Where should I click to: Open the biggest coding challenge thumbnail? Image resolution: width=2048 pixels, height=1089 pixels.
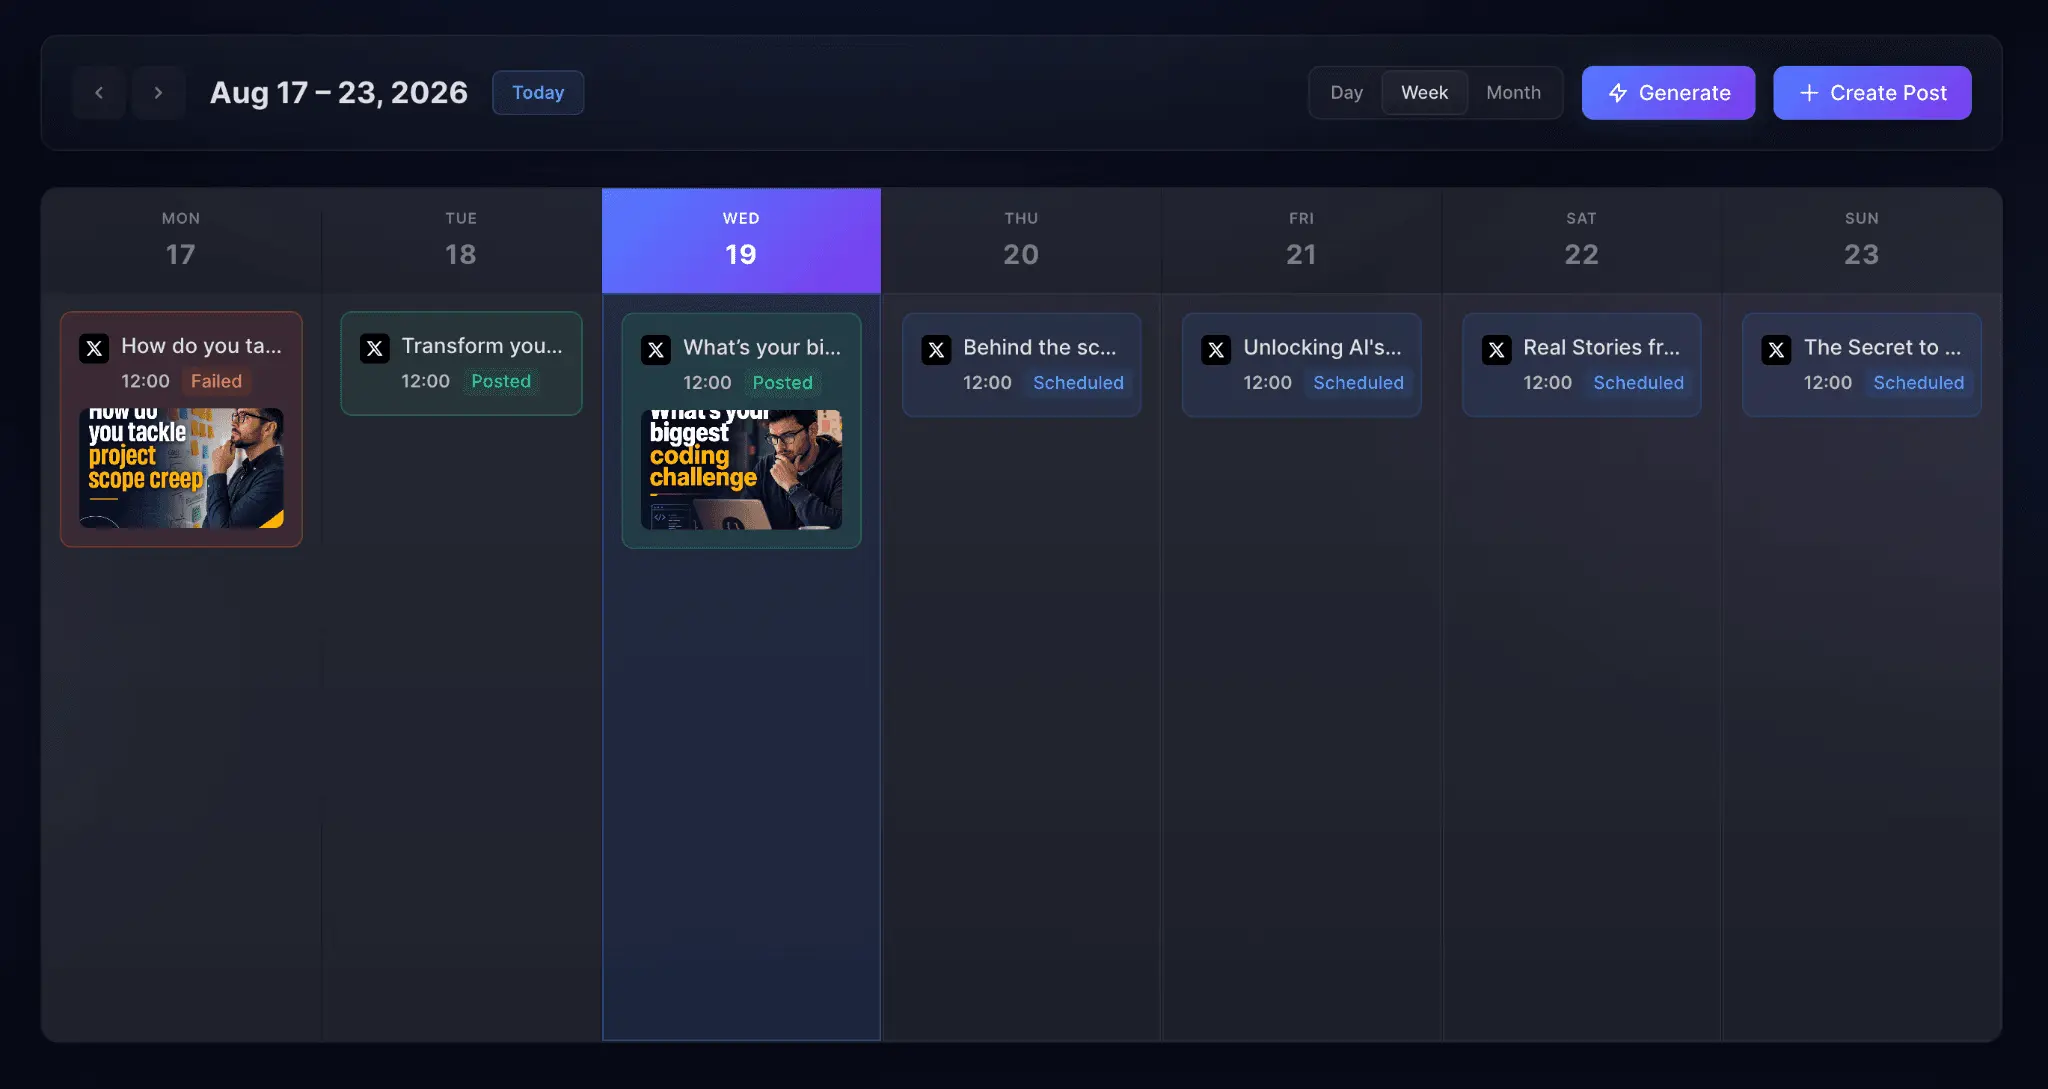click(741, 470)
